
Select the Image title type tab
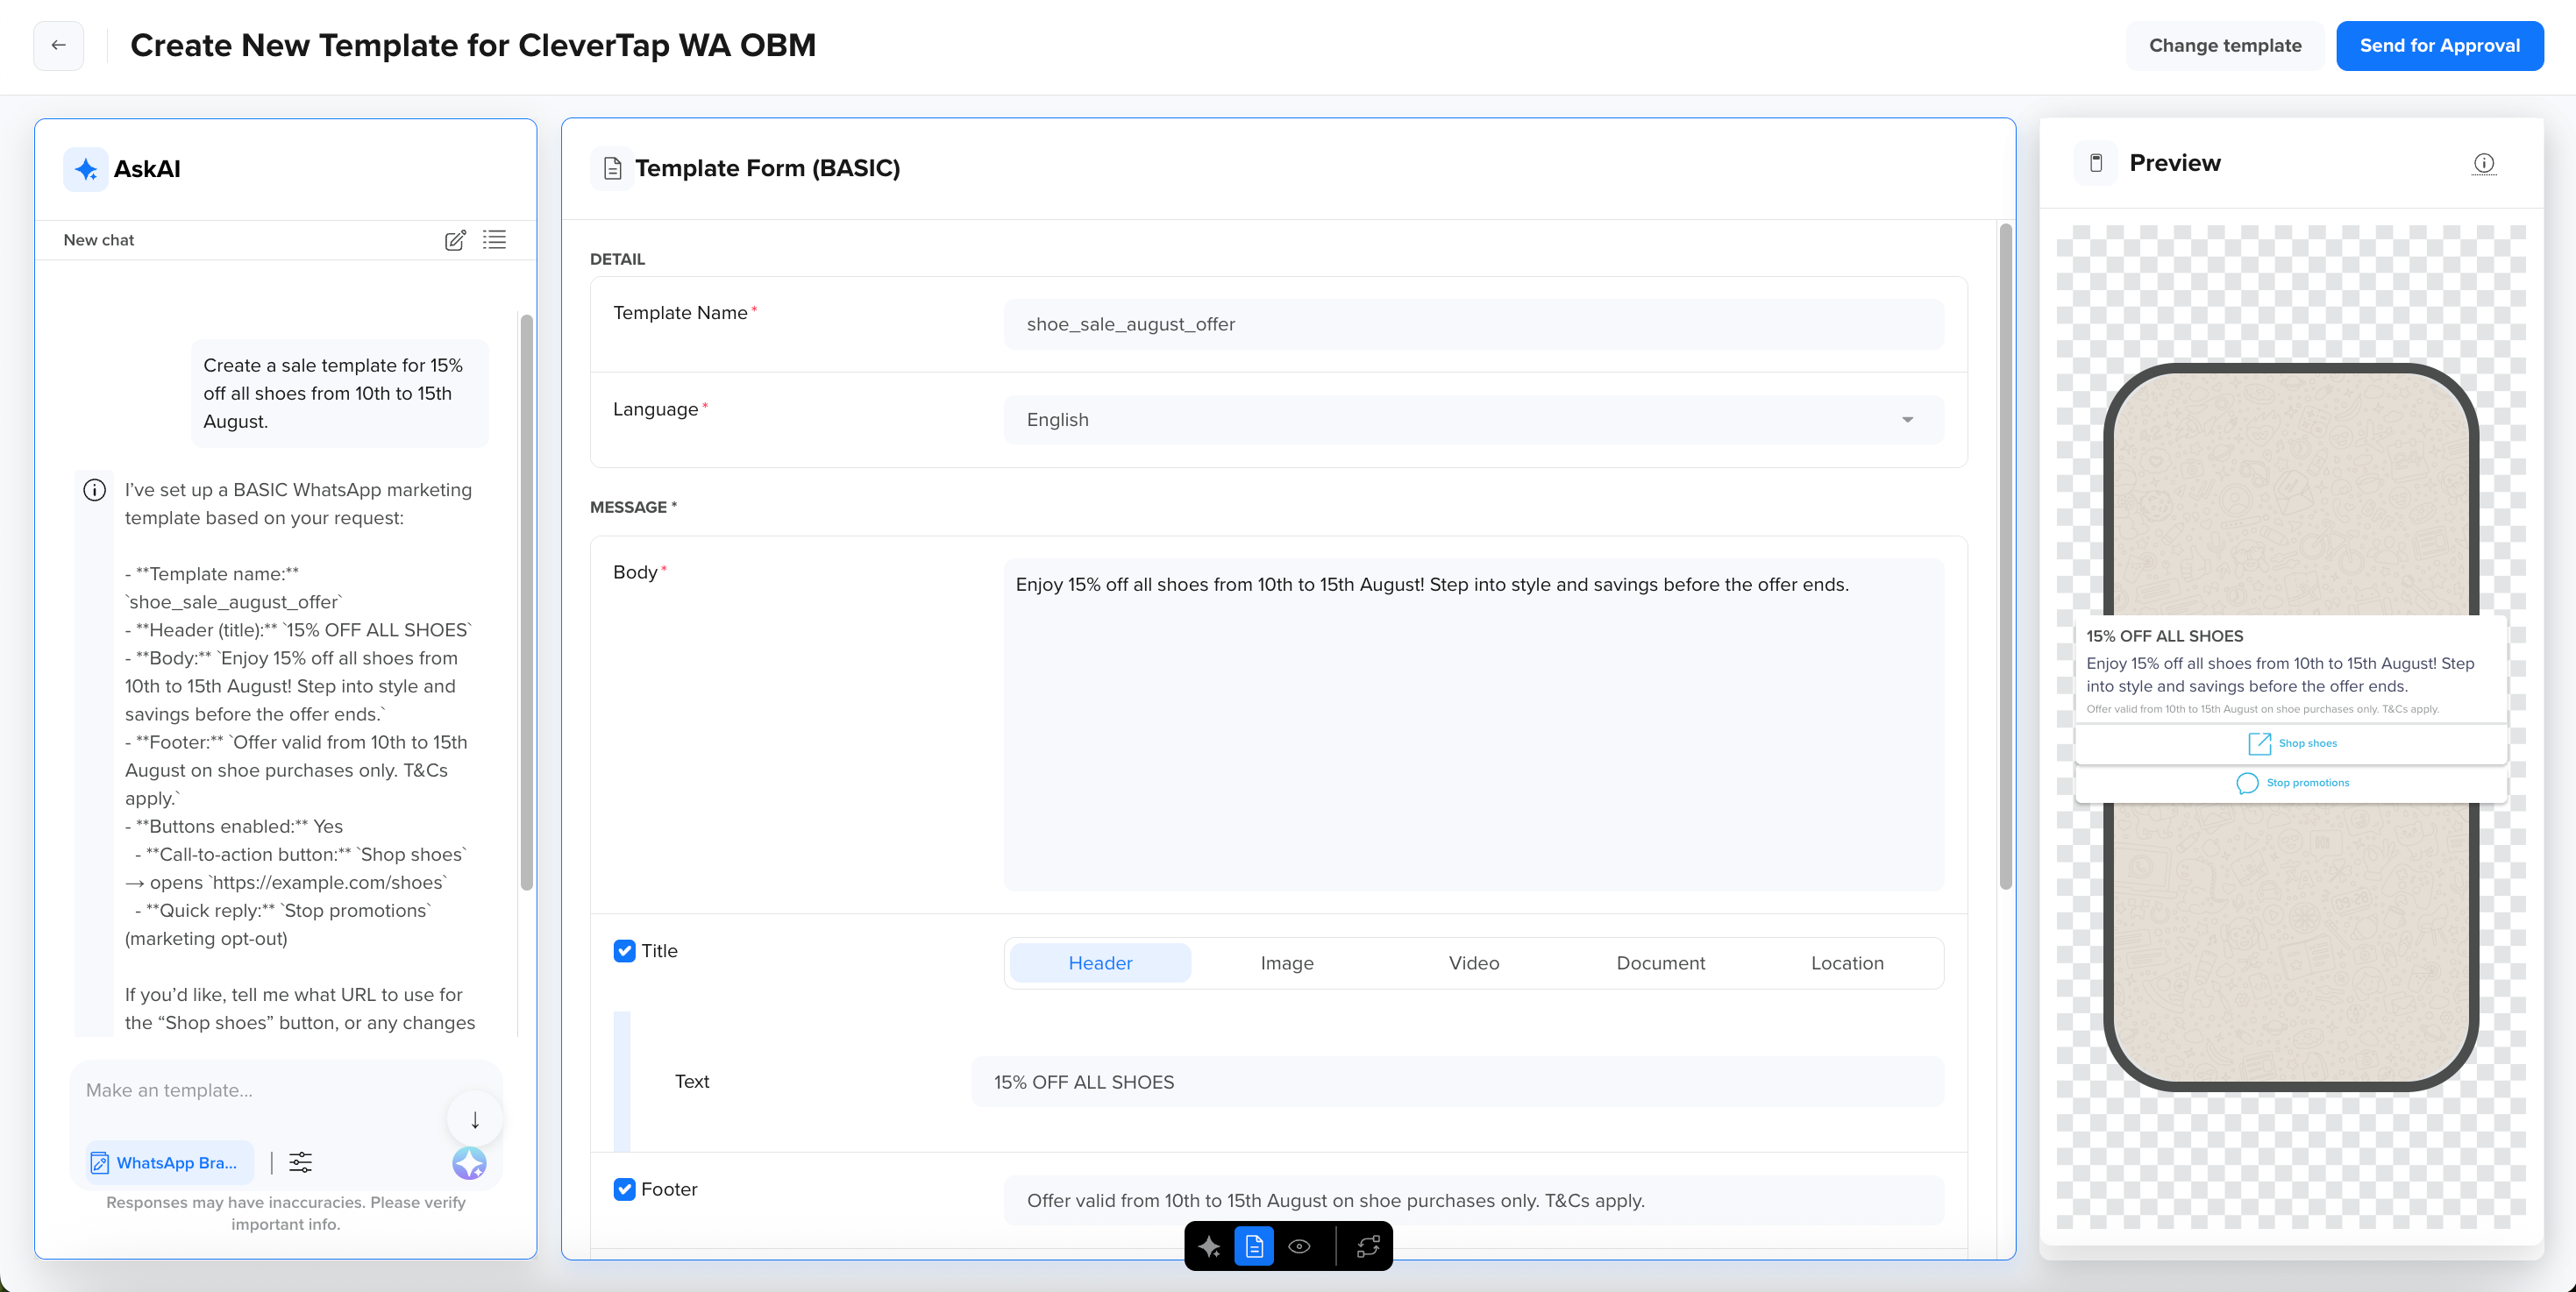coord(1287,963)
